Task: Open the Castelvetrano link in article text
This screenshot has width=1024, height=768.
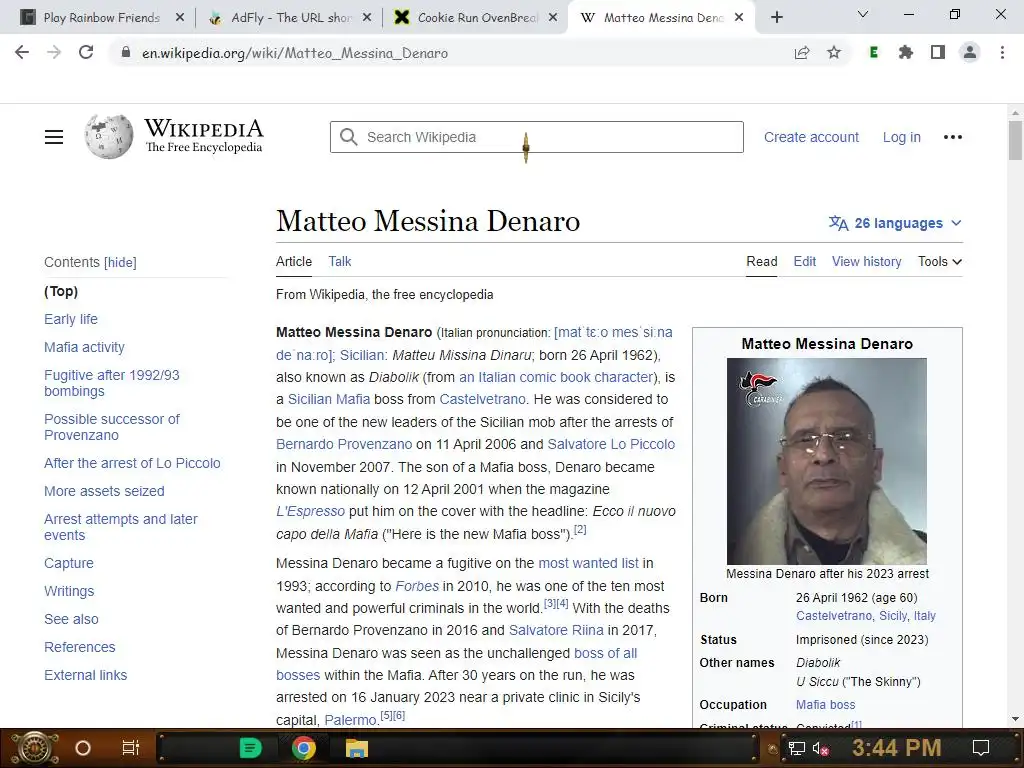Action: tap(483, 399)
